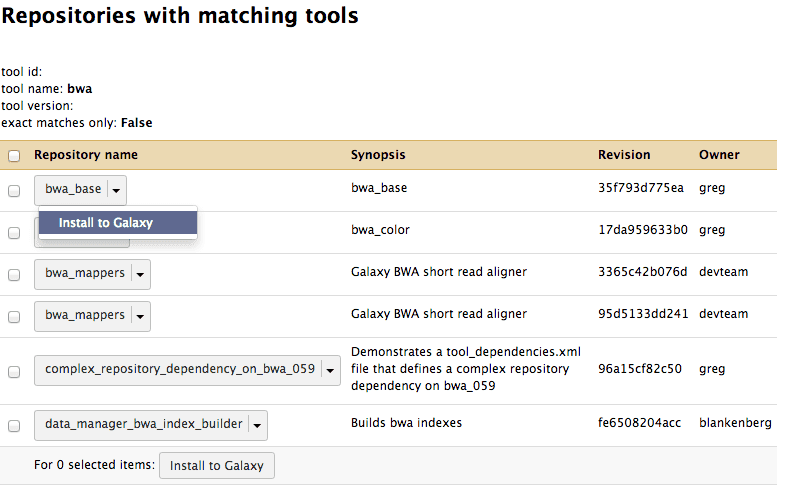Click the complex_repository_dependency_on_bwa_059 repository name
This screenshot has width=786, height=496.
click(180, 370)
